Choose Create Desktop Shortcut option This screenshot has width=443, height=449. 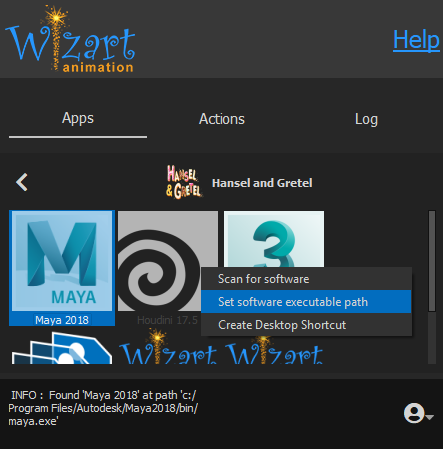[x=306, y=325]
